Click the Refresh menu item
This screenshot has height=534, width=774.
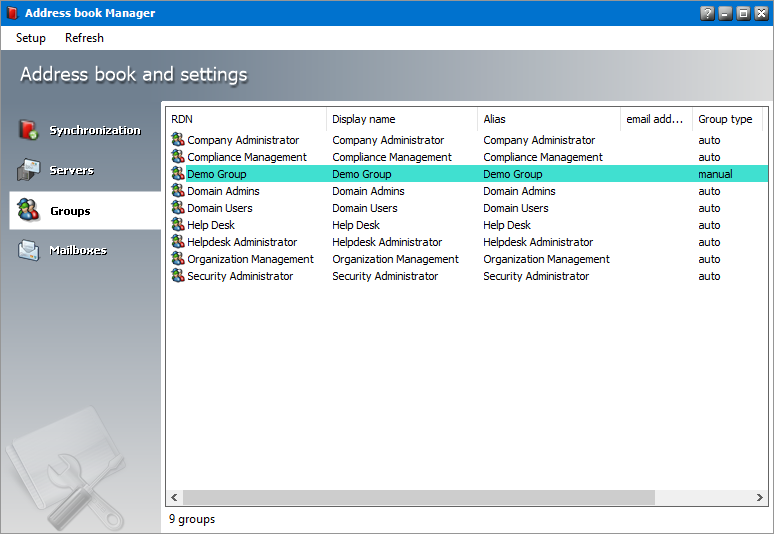pyautogui.click(x=84, y=38)
